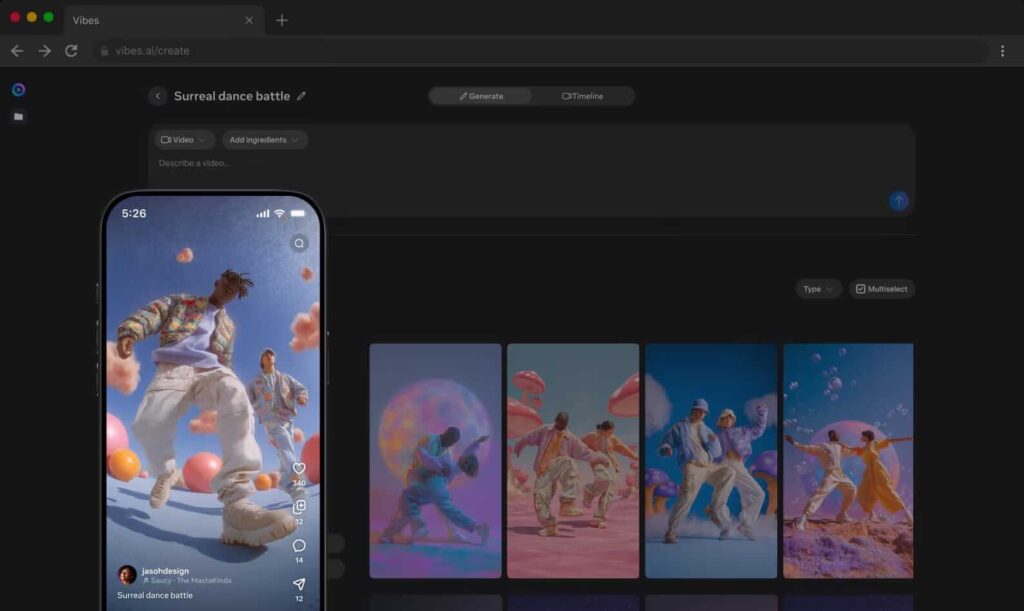This screenshot has height=611, width=1024.
Task: Open the Vibes home icon in the sidebar
Action: pyautogui.click(x=18, y=89)
